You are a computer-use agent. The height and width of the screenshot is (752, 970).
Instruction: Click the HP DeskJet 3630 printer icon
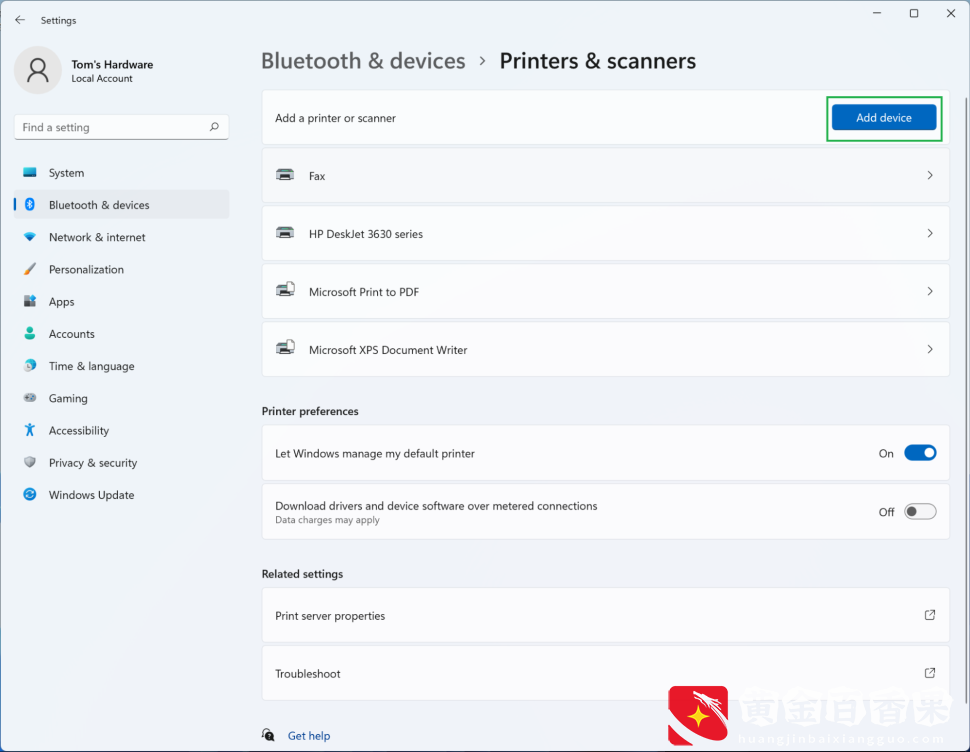(285, 233)
